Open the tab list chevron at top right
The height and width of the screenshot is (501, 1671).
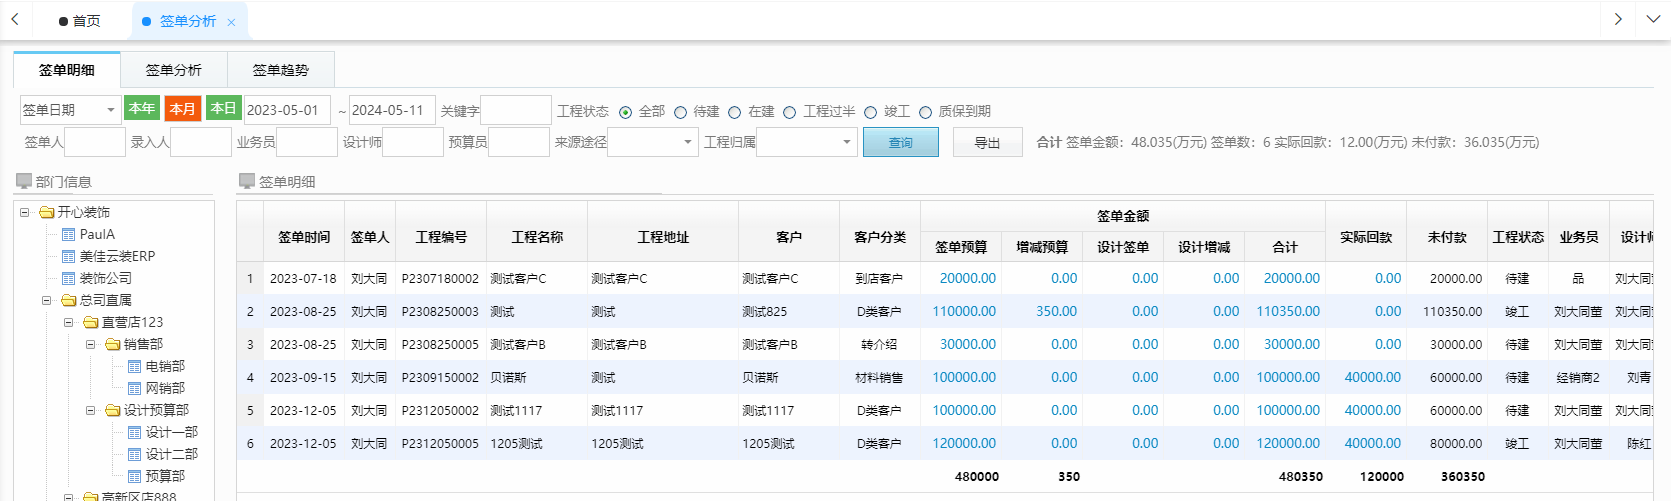[1652, 20]
